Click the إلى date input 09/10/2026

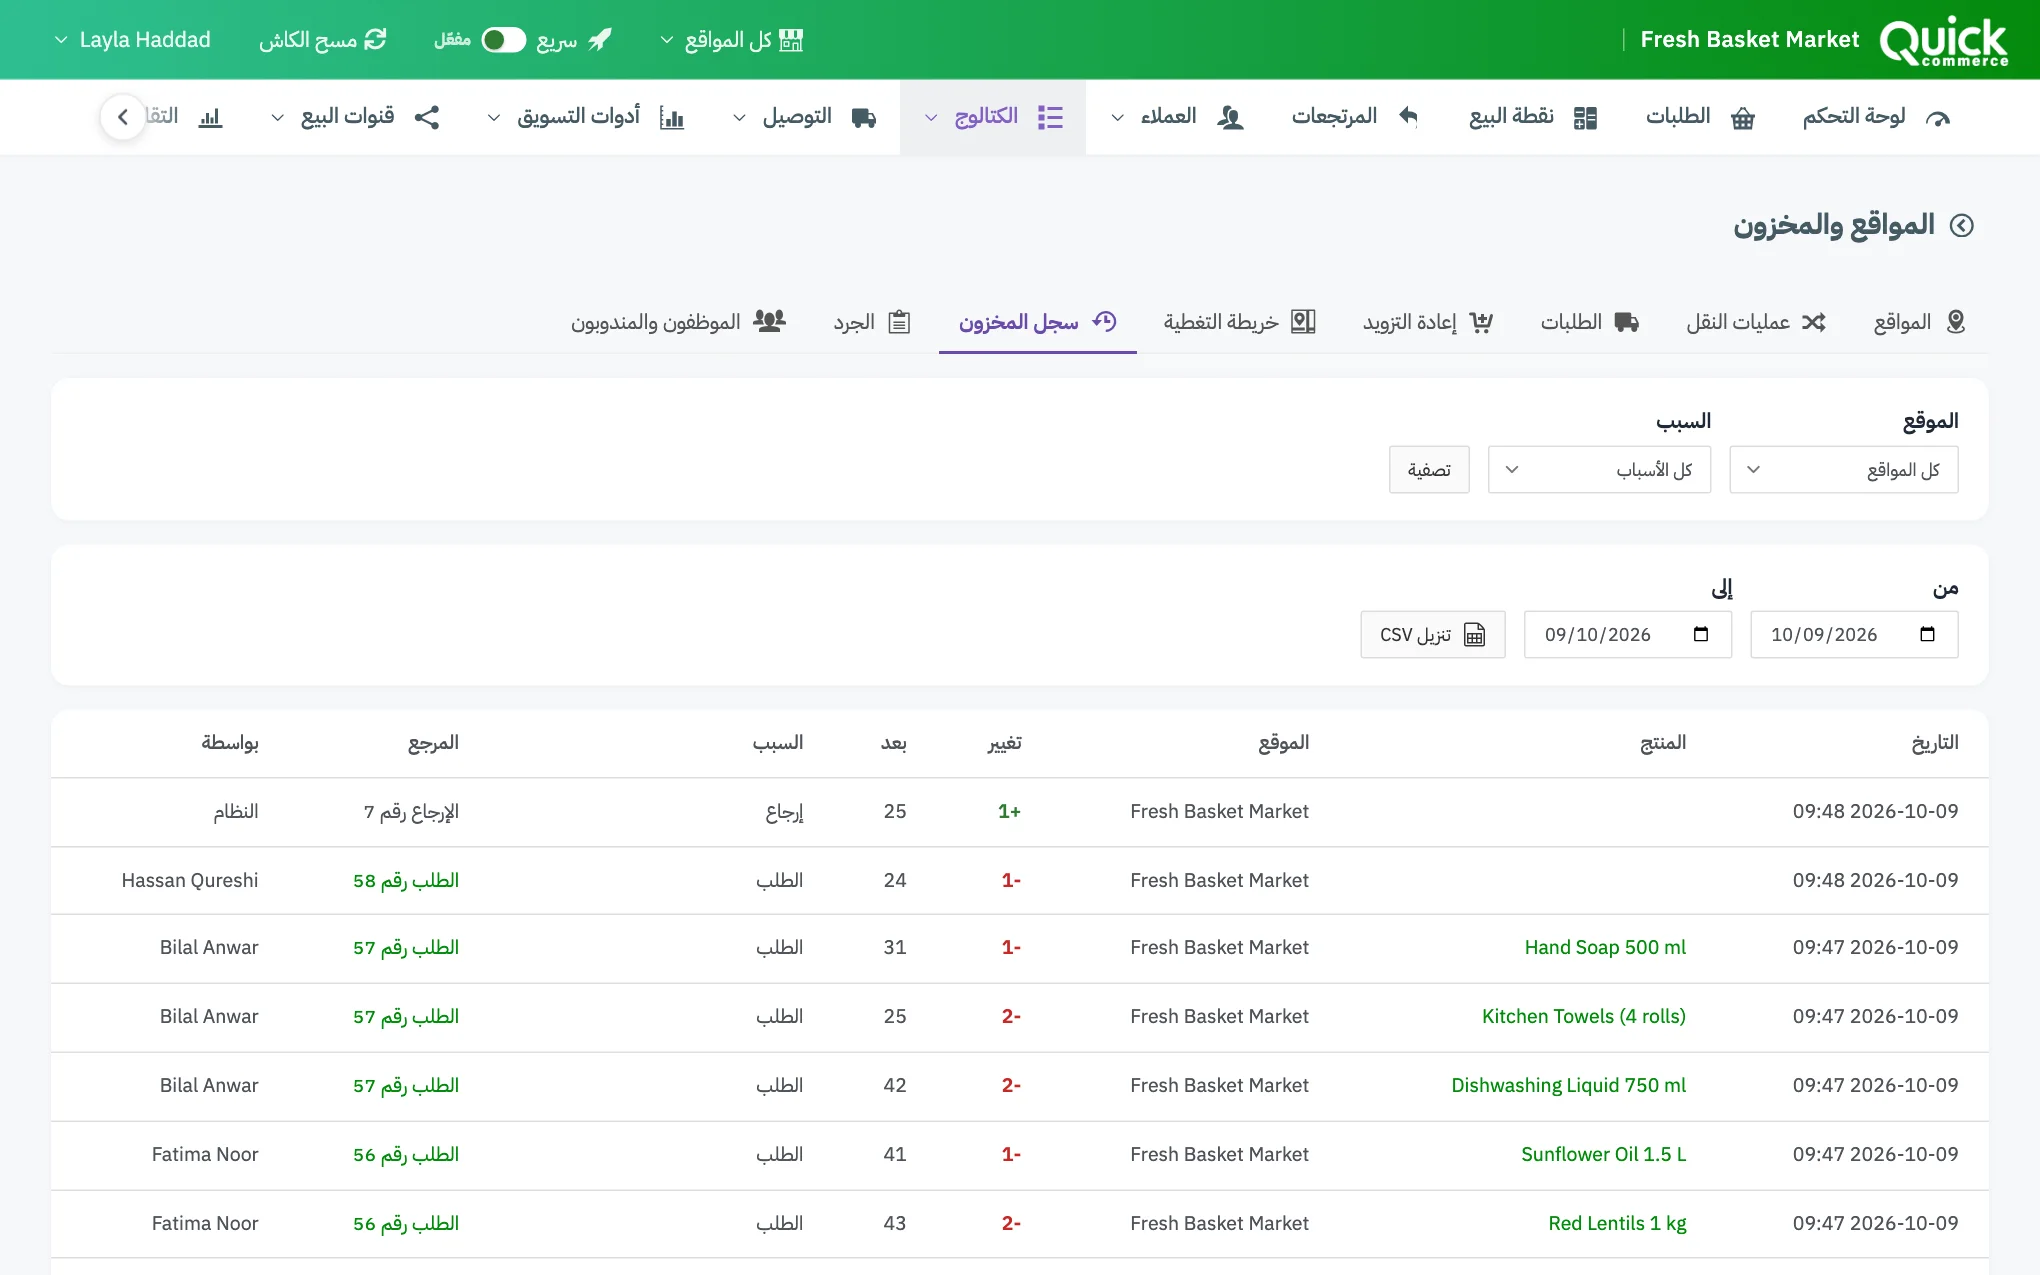1627,635
